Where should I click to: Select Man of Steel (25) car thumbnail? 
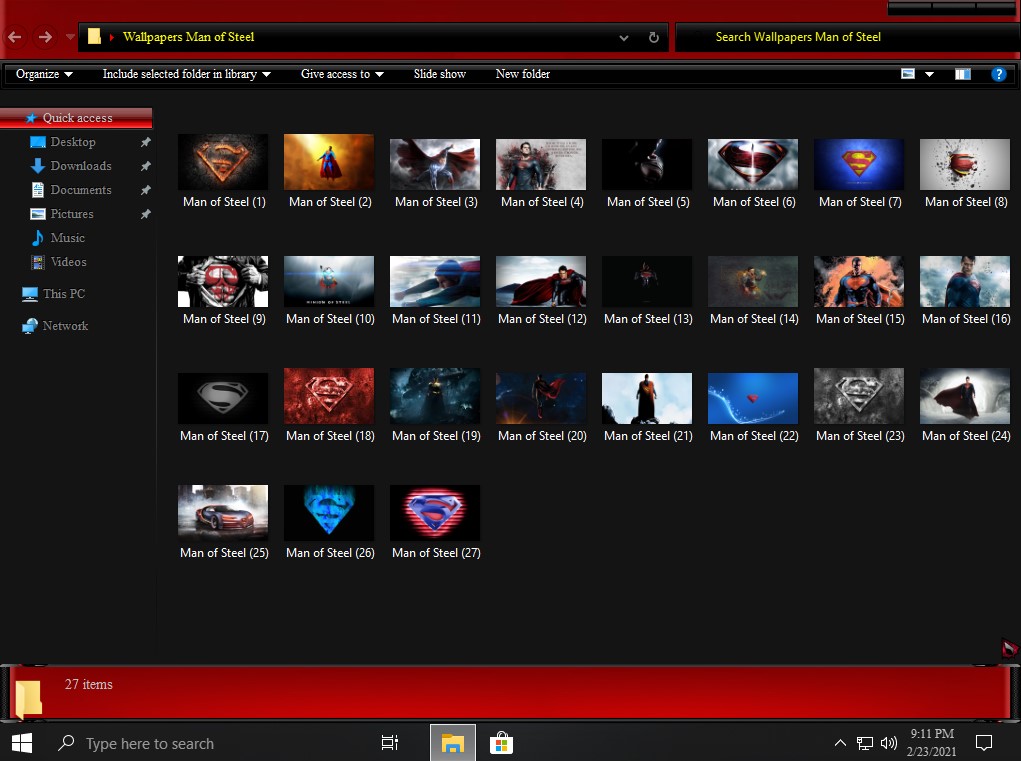coord(223,513)
